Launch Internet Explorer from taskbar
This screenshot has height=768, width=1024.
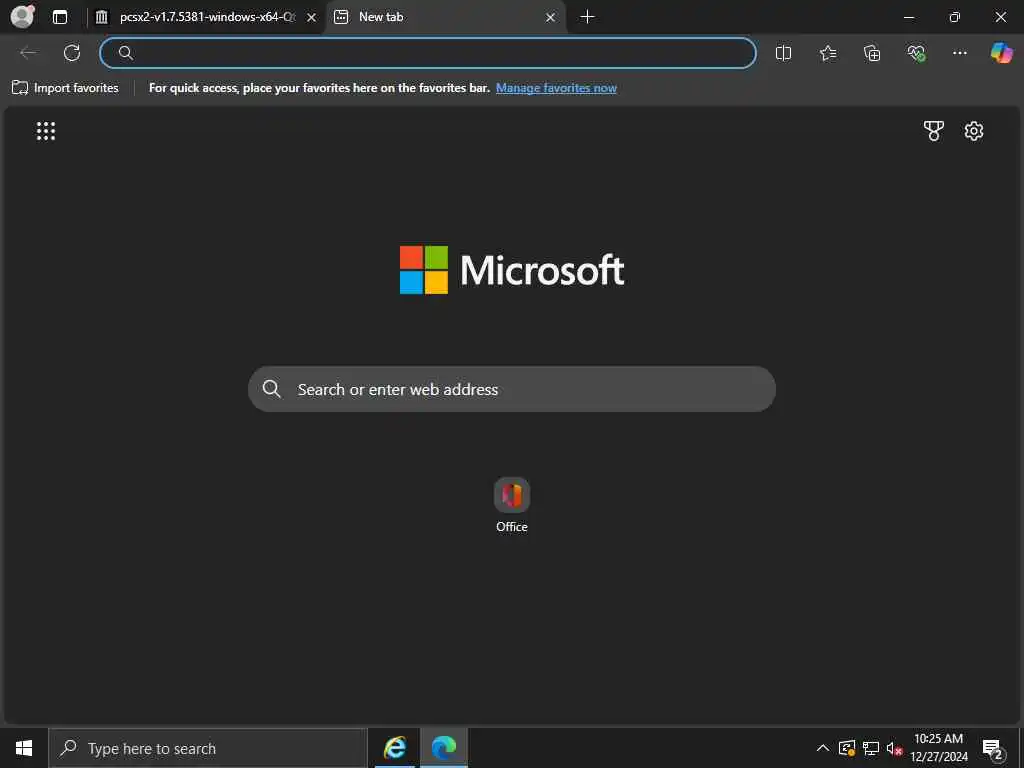394,748
